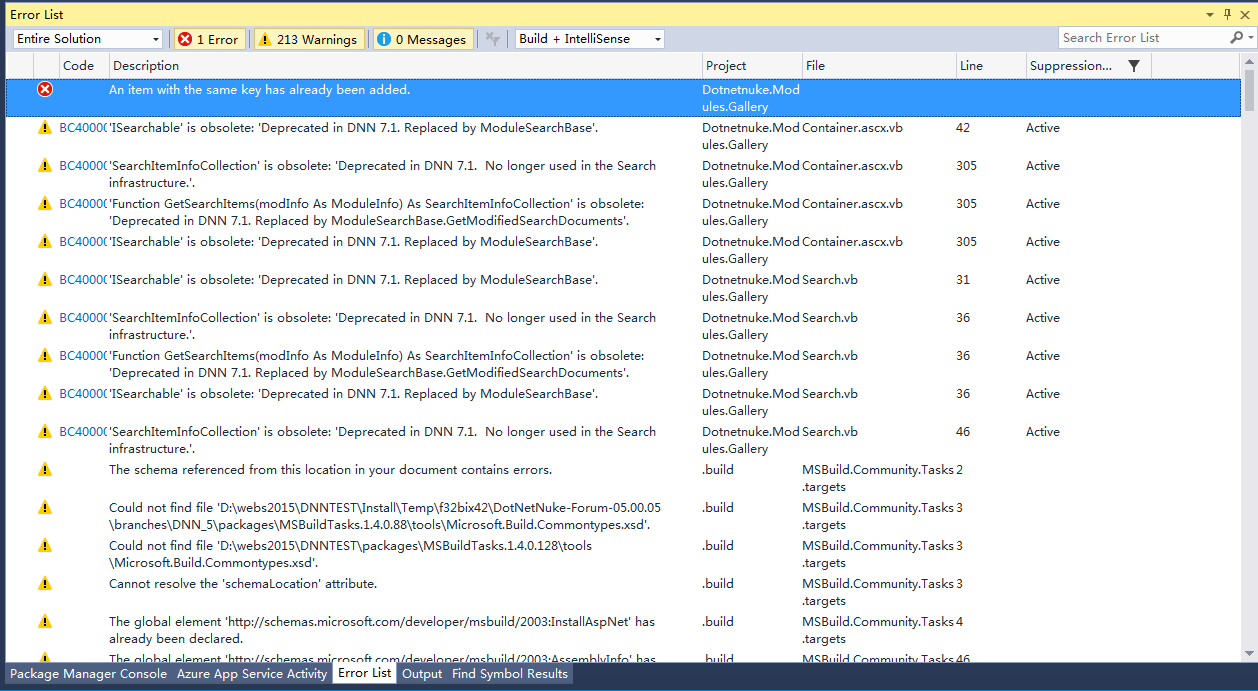Viewport: 1258px width, 691px height.
Task: Click the vertical scrollbar down arrow
Action: [1250, 653]
